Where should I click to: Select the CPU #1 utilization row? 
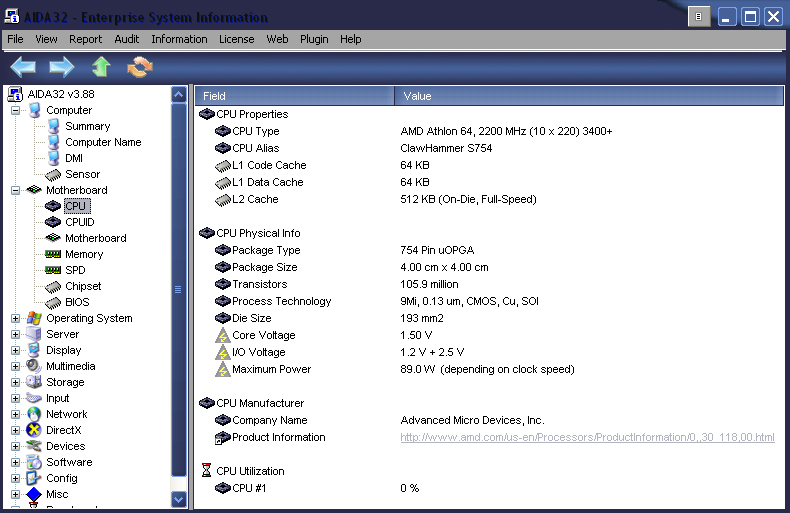(489, 488)
